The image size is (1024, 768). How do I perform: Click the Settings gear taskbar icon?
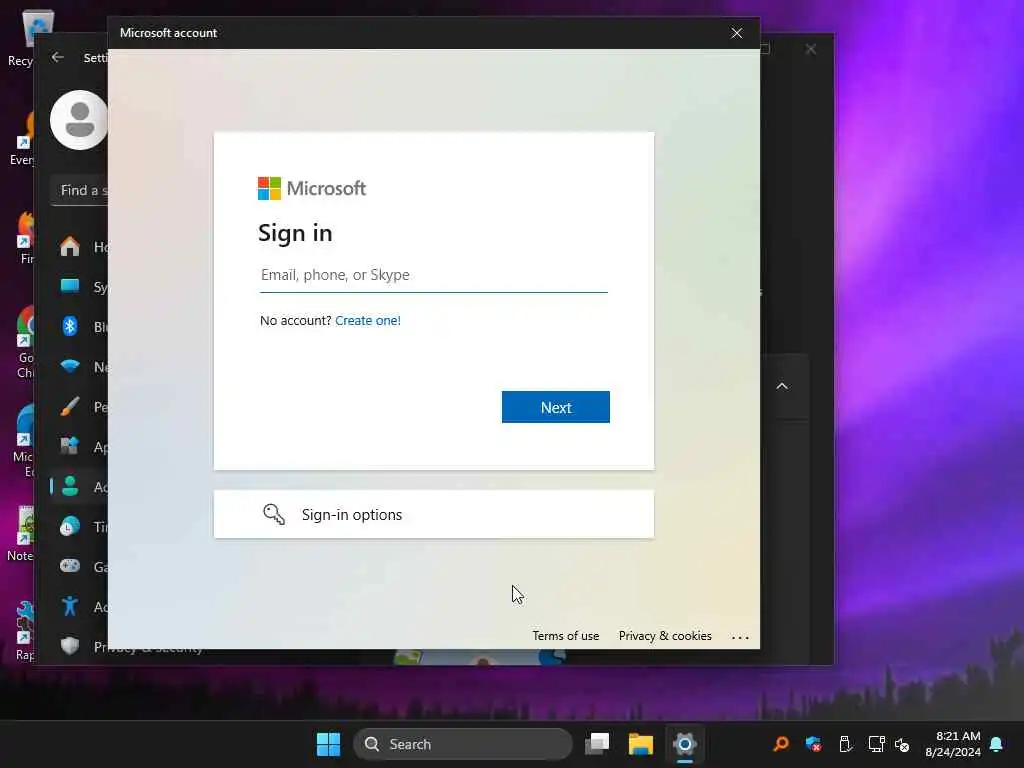tap(684, 744)
